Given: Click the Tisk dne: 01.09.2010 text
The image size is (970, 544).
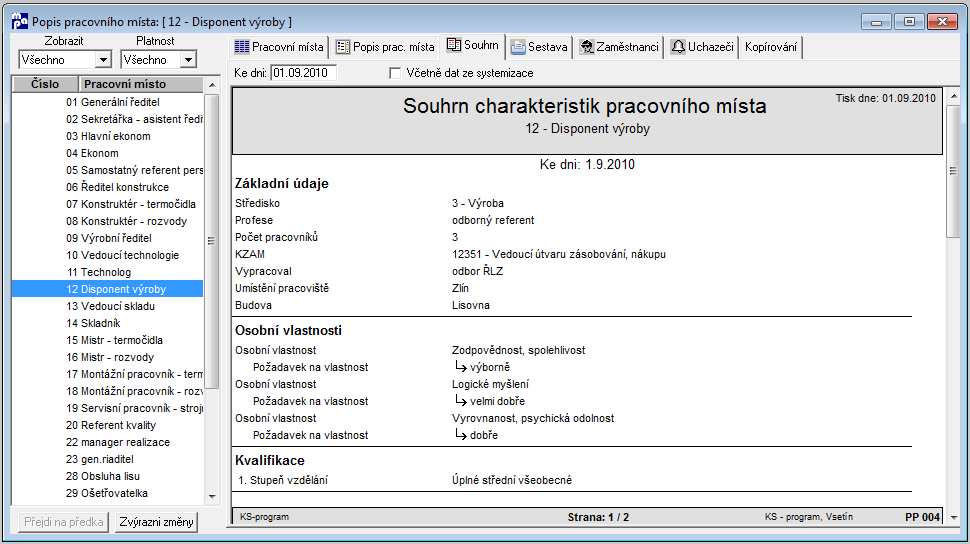Looking at the screenshot, I should (885, 98).
